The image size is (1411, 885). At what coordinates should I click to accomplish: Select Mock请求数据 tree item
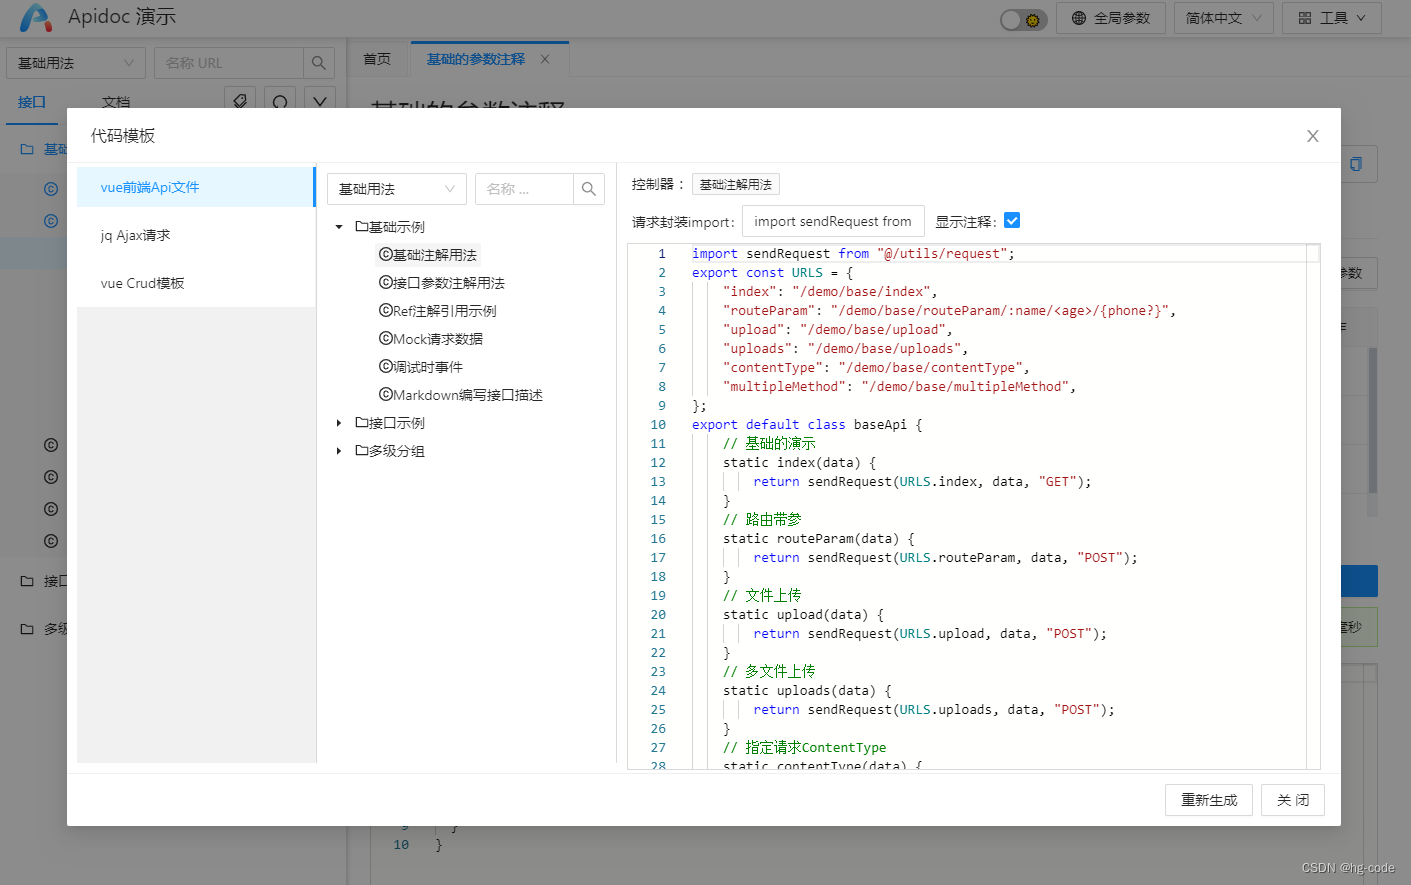[431, 339]
